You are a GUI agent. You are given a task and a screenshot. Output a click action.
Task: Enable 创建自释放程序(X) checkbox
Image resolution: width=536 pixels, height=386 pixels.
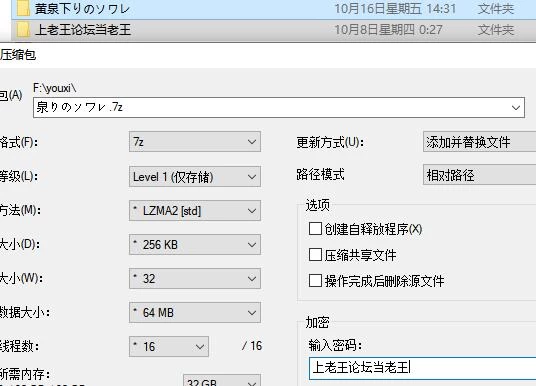pyautogui.click(x=315, y=229)
